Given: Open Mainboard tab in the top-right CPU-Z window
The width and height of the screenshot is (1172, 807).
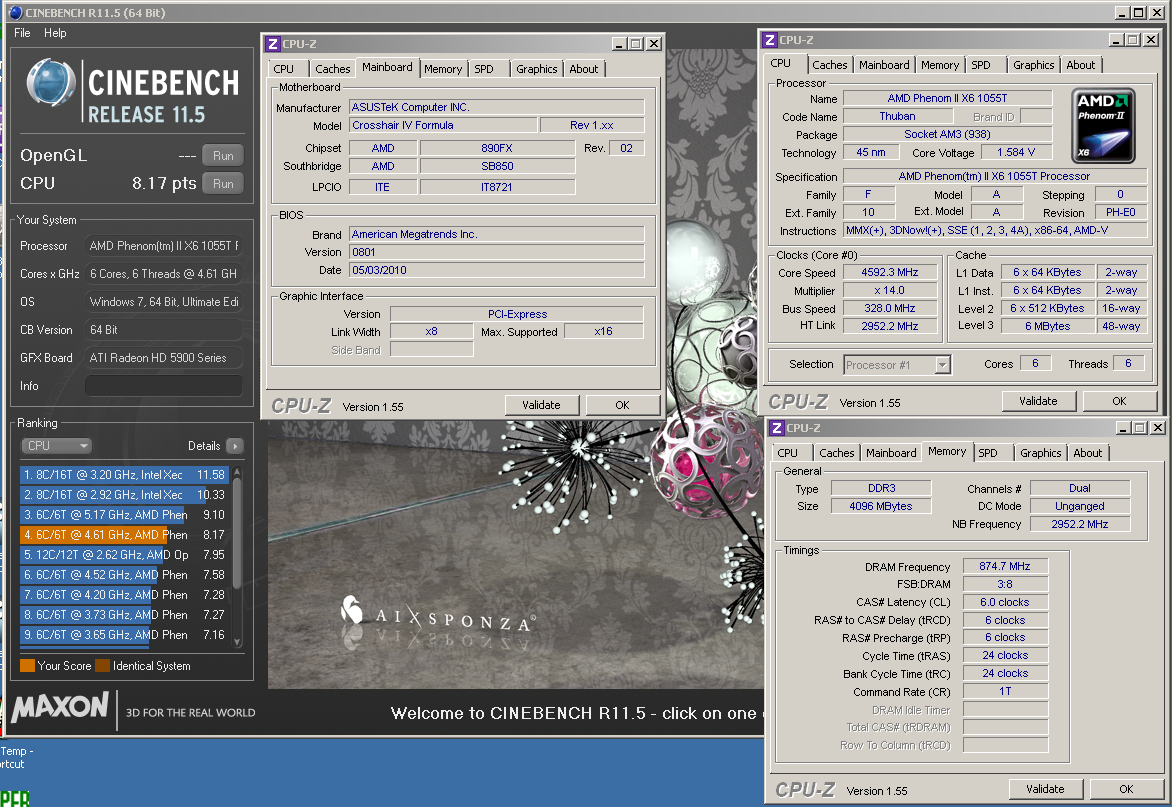Looking at the screenshot, I should coord(884,65).
